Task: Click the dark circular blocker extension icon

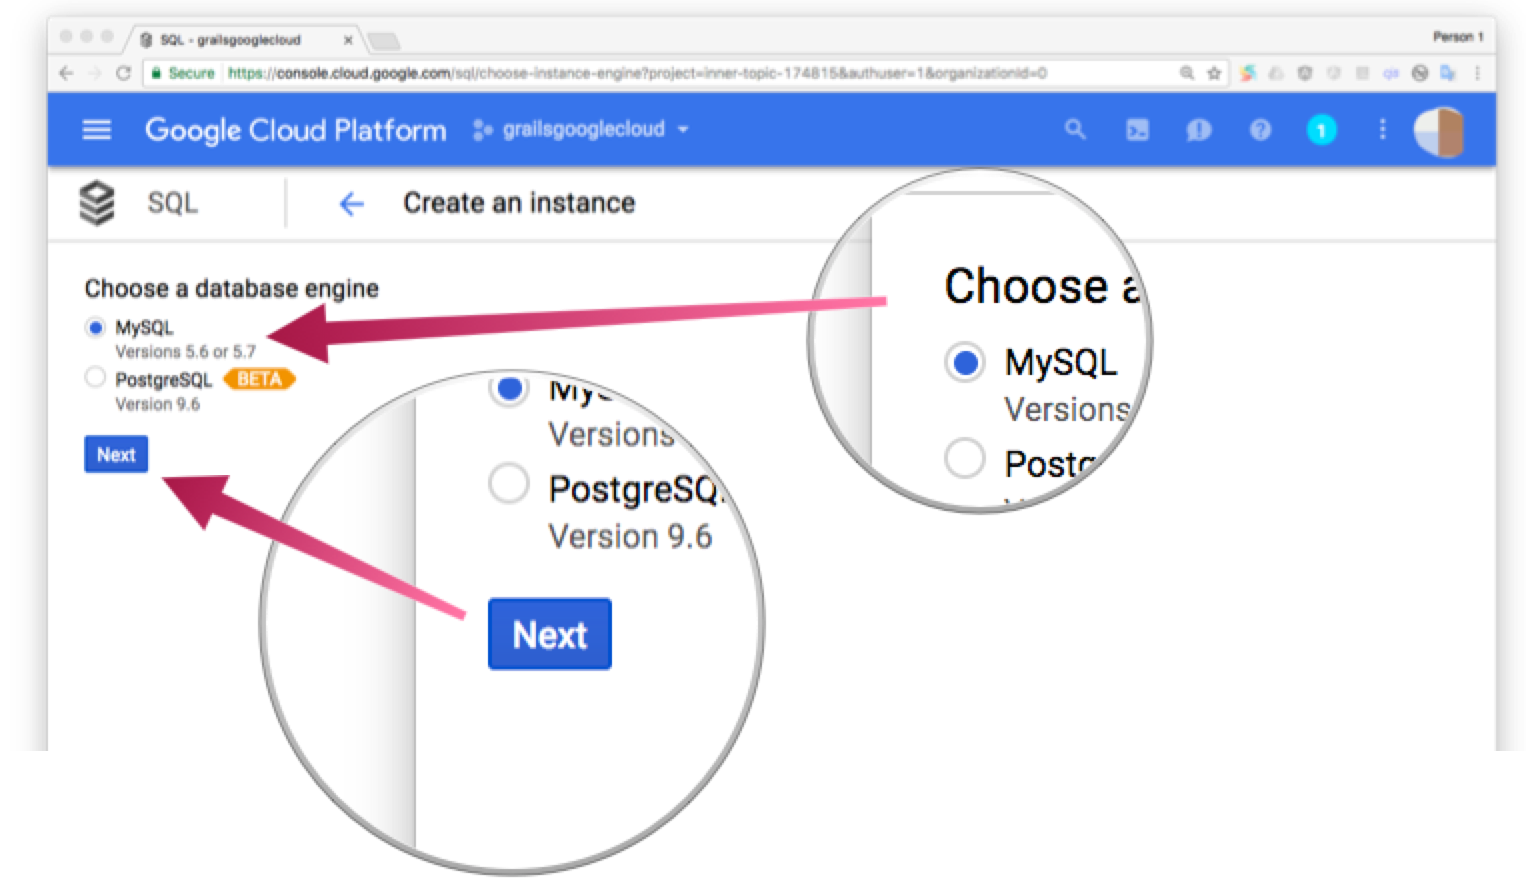Action: (x=1419, y=73)
